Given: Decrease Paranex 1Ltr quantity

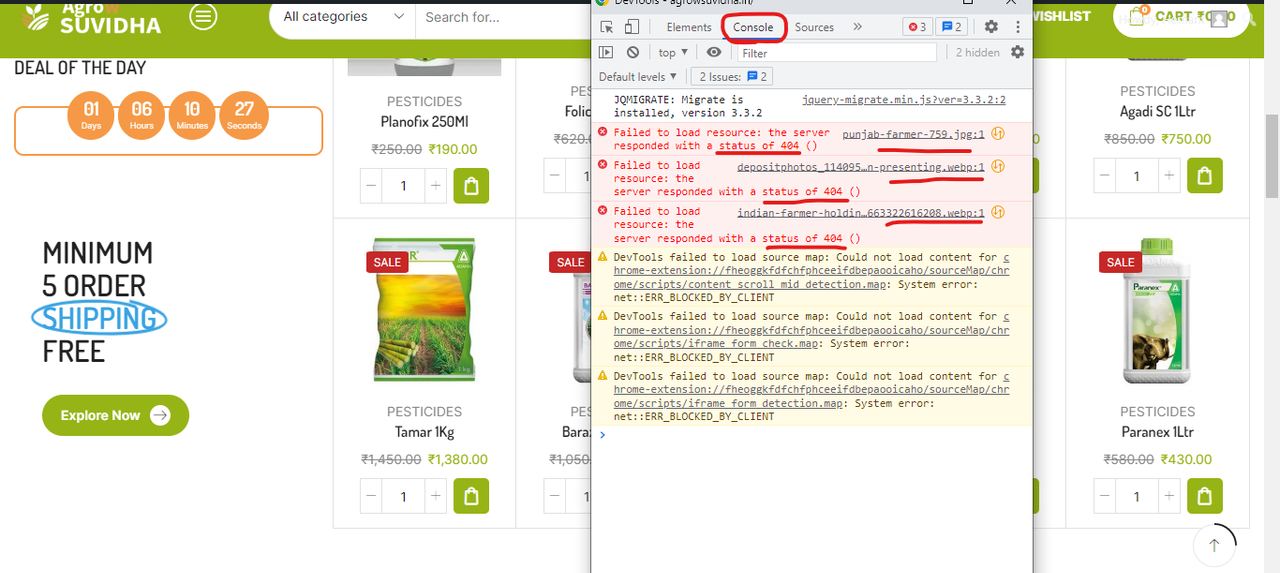Looking at the screenshot, I should pos(1105,496).
